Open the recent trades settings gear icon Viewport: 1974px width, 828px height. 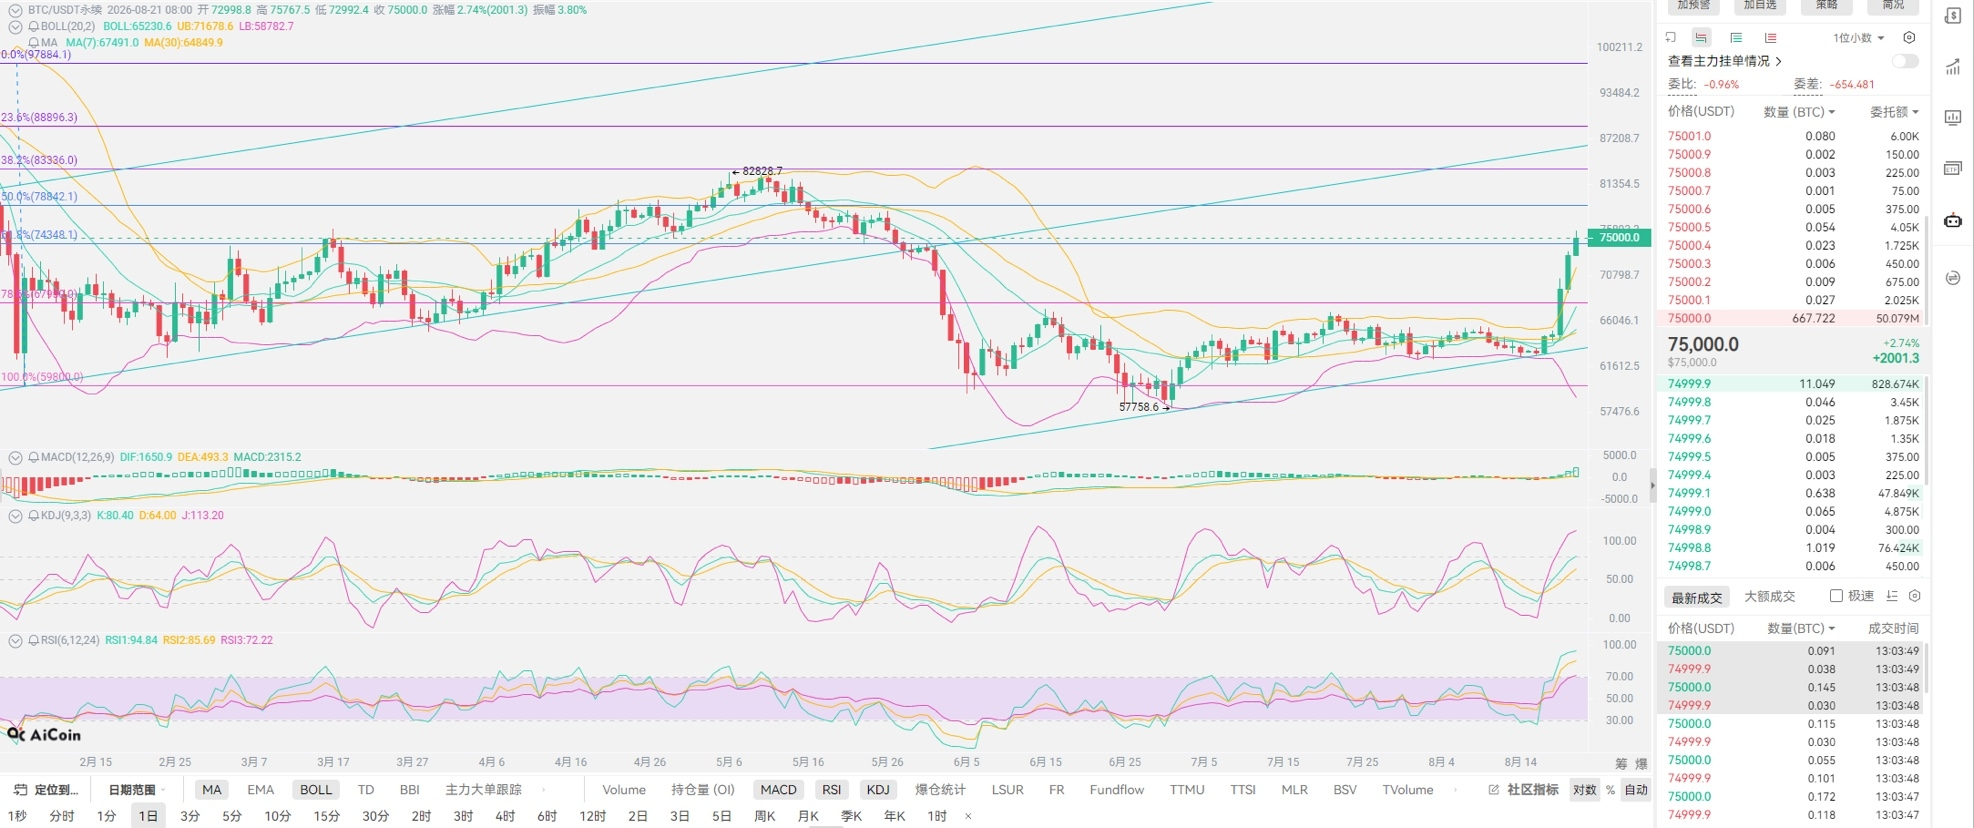point(1915,596)
